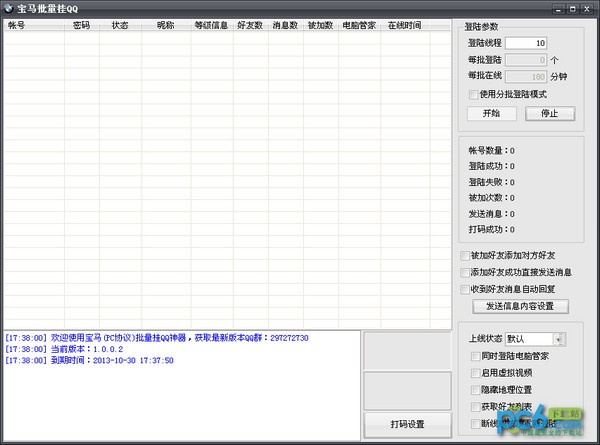Click log line 到期时间 2013-10-30
The height and width of the screenshot is (445, 600).
point(90,360)
